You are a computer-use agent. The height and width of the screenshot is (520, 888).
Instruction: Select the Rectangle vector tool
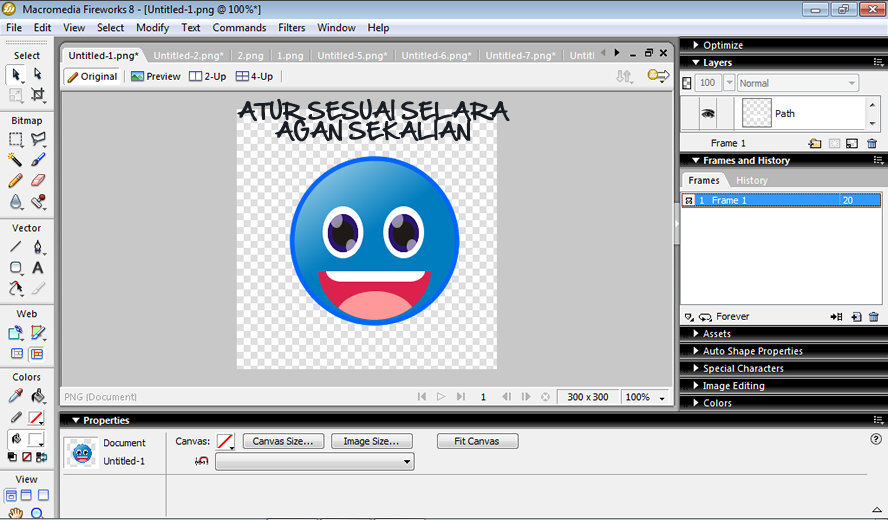pyautogui.click(x=15, y=268)
